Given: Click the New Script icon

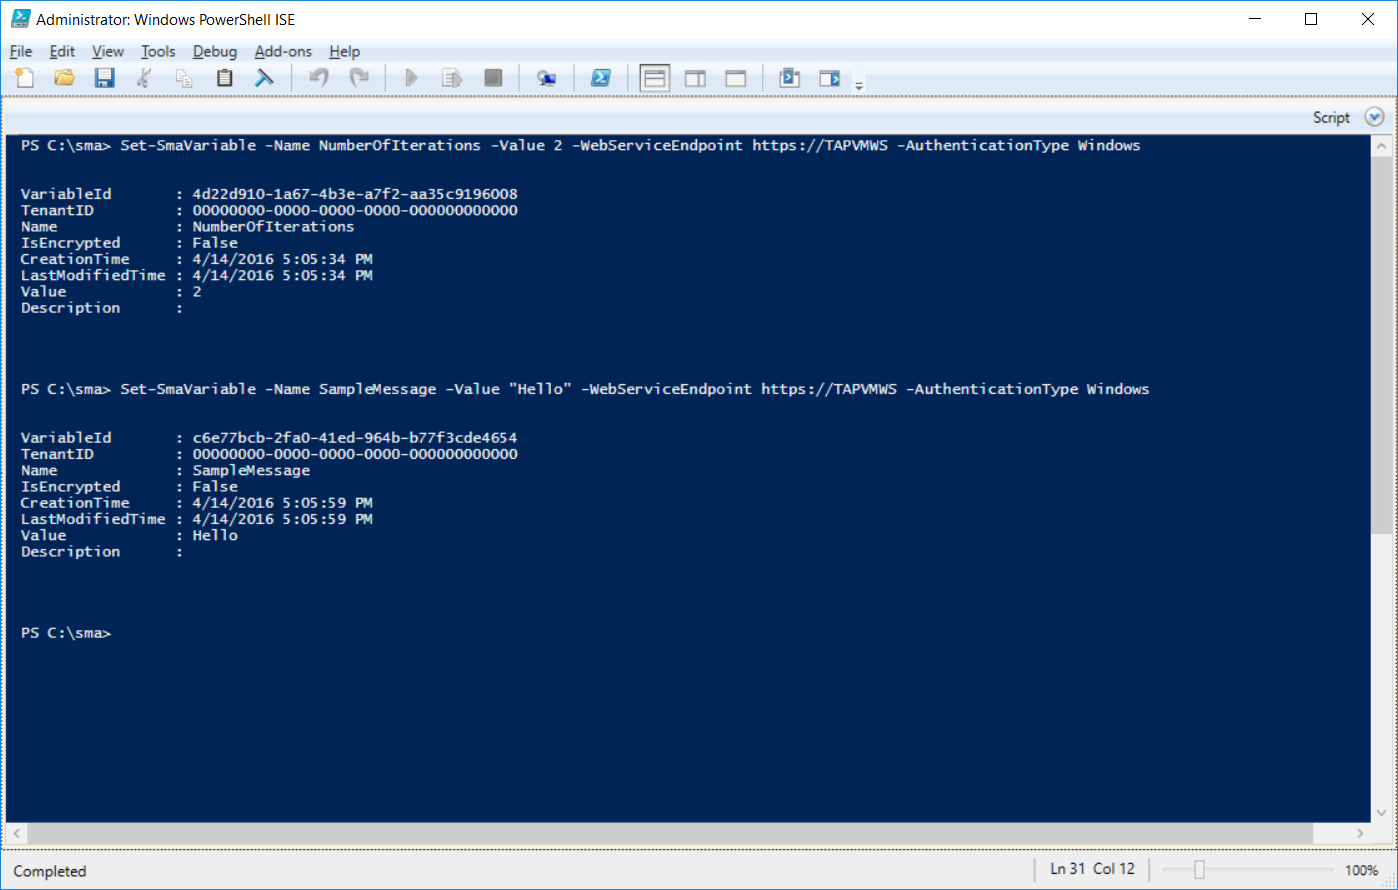Looking at the screenshot, I should tap(23, 77).
